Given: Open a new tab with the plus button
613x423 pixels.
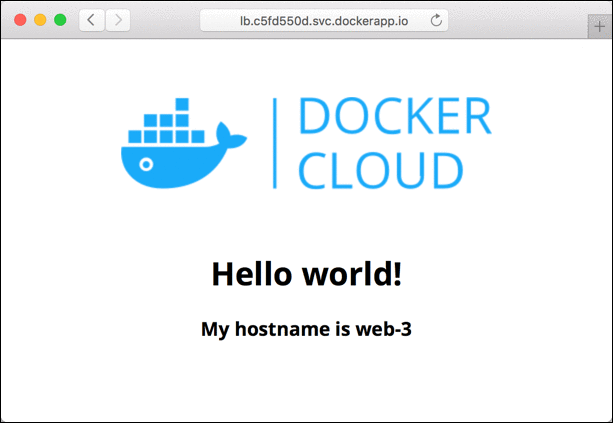Looking at the screenshot, I should 599,27.
